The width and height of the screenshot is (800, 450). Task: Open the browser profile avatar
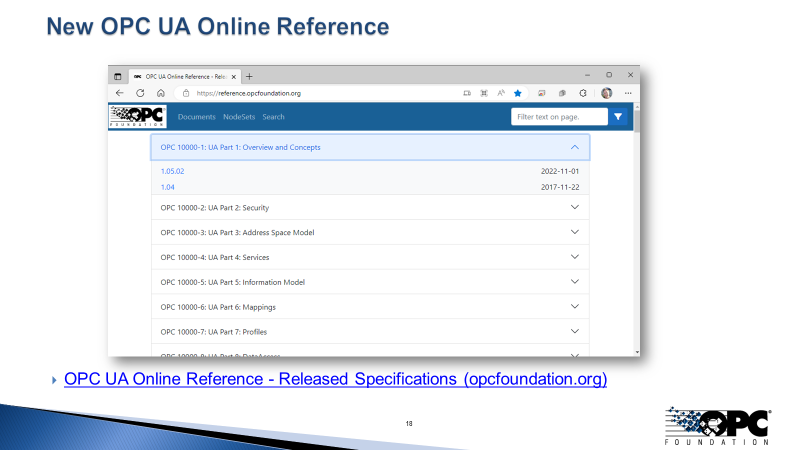coord(607,93)
